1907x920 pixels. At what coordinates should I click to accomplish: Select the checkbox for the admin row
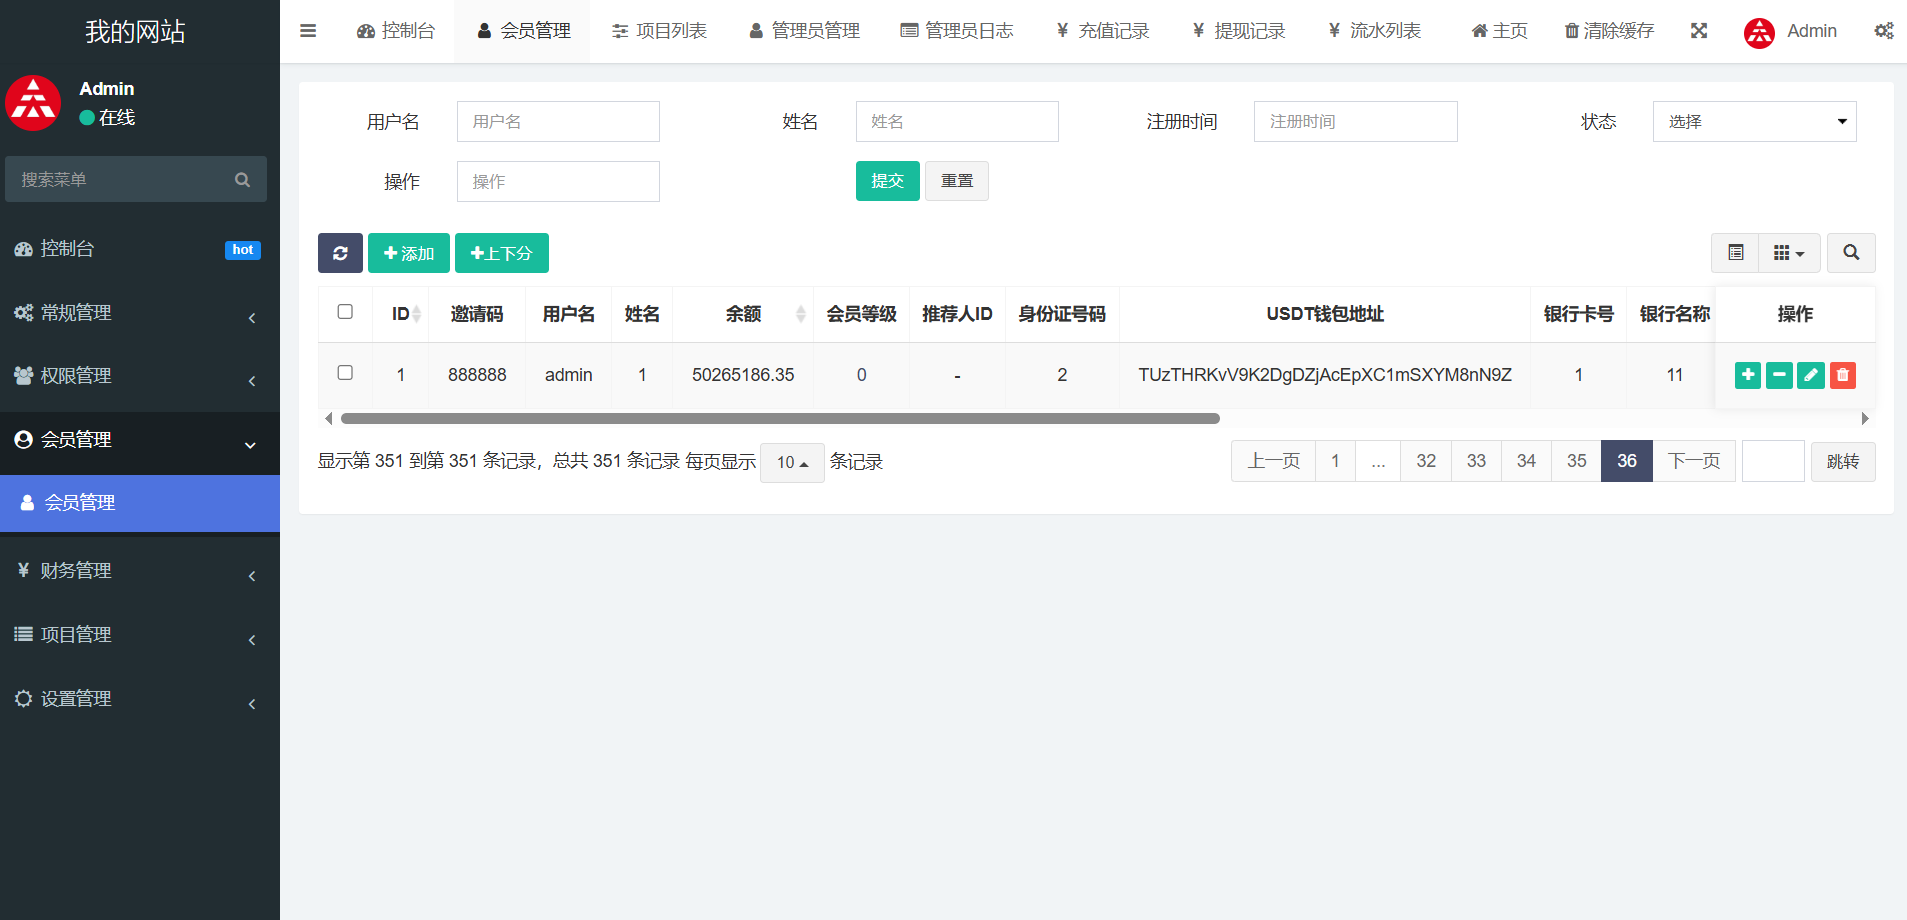(345, 373)
